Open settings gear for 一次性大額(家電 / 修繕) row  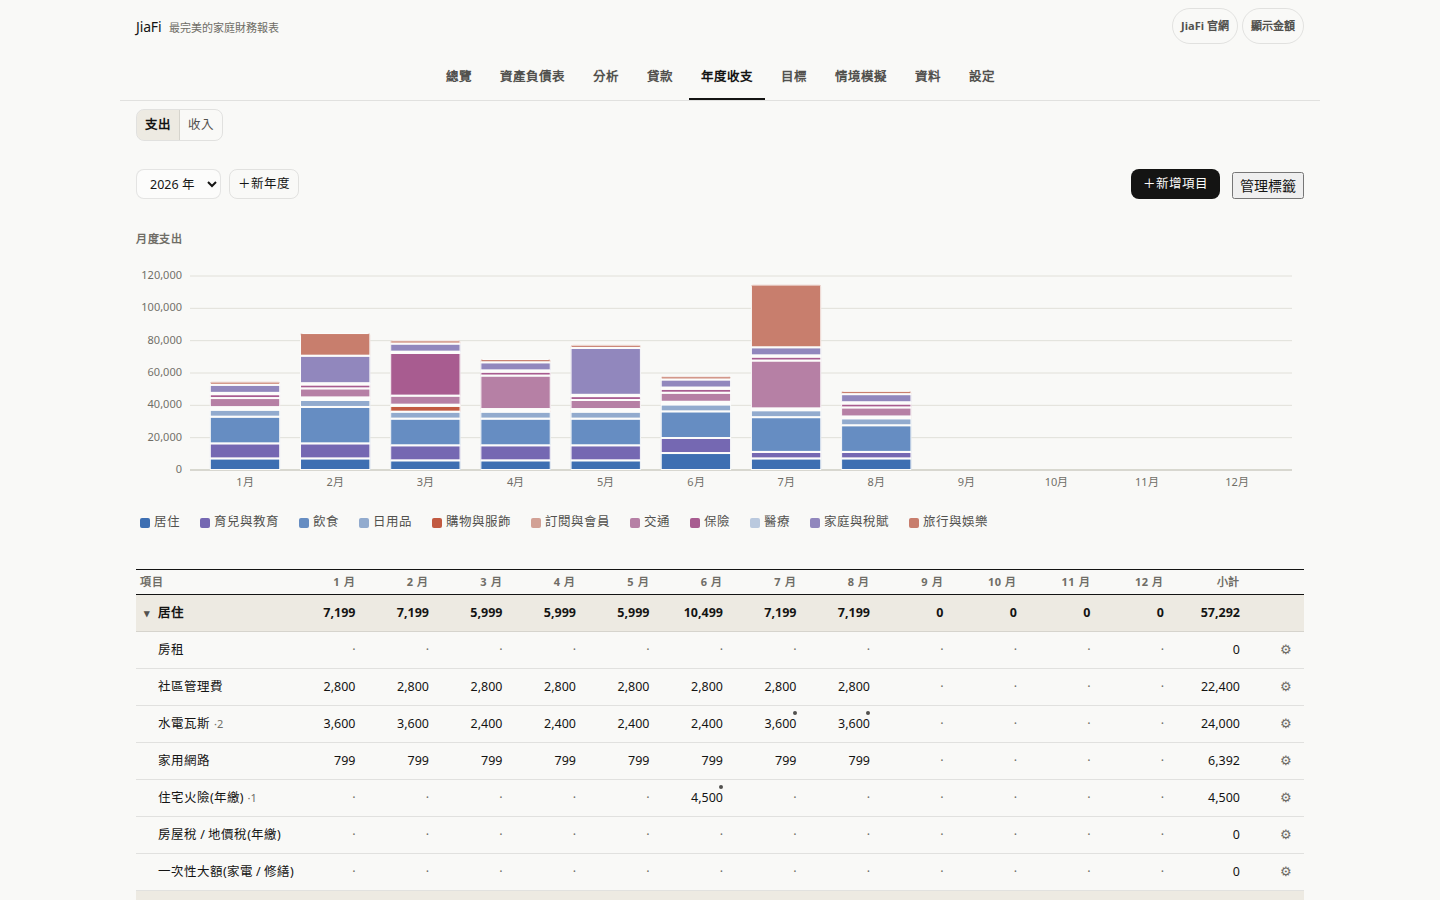(1286, 872)
